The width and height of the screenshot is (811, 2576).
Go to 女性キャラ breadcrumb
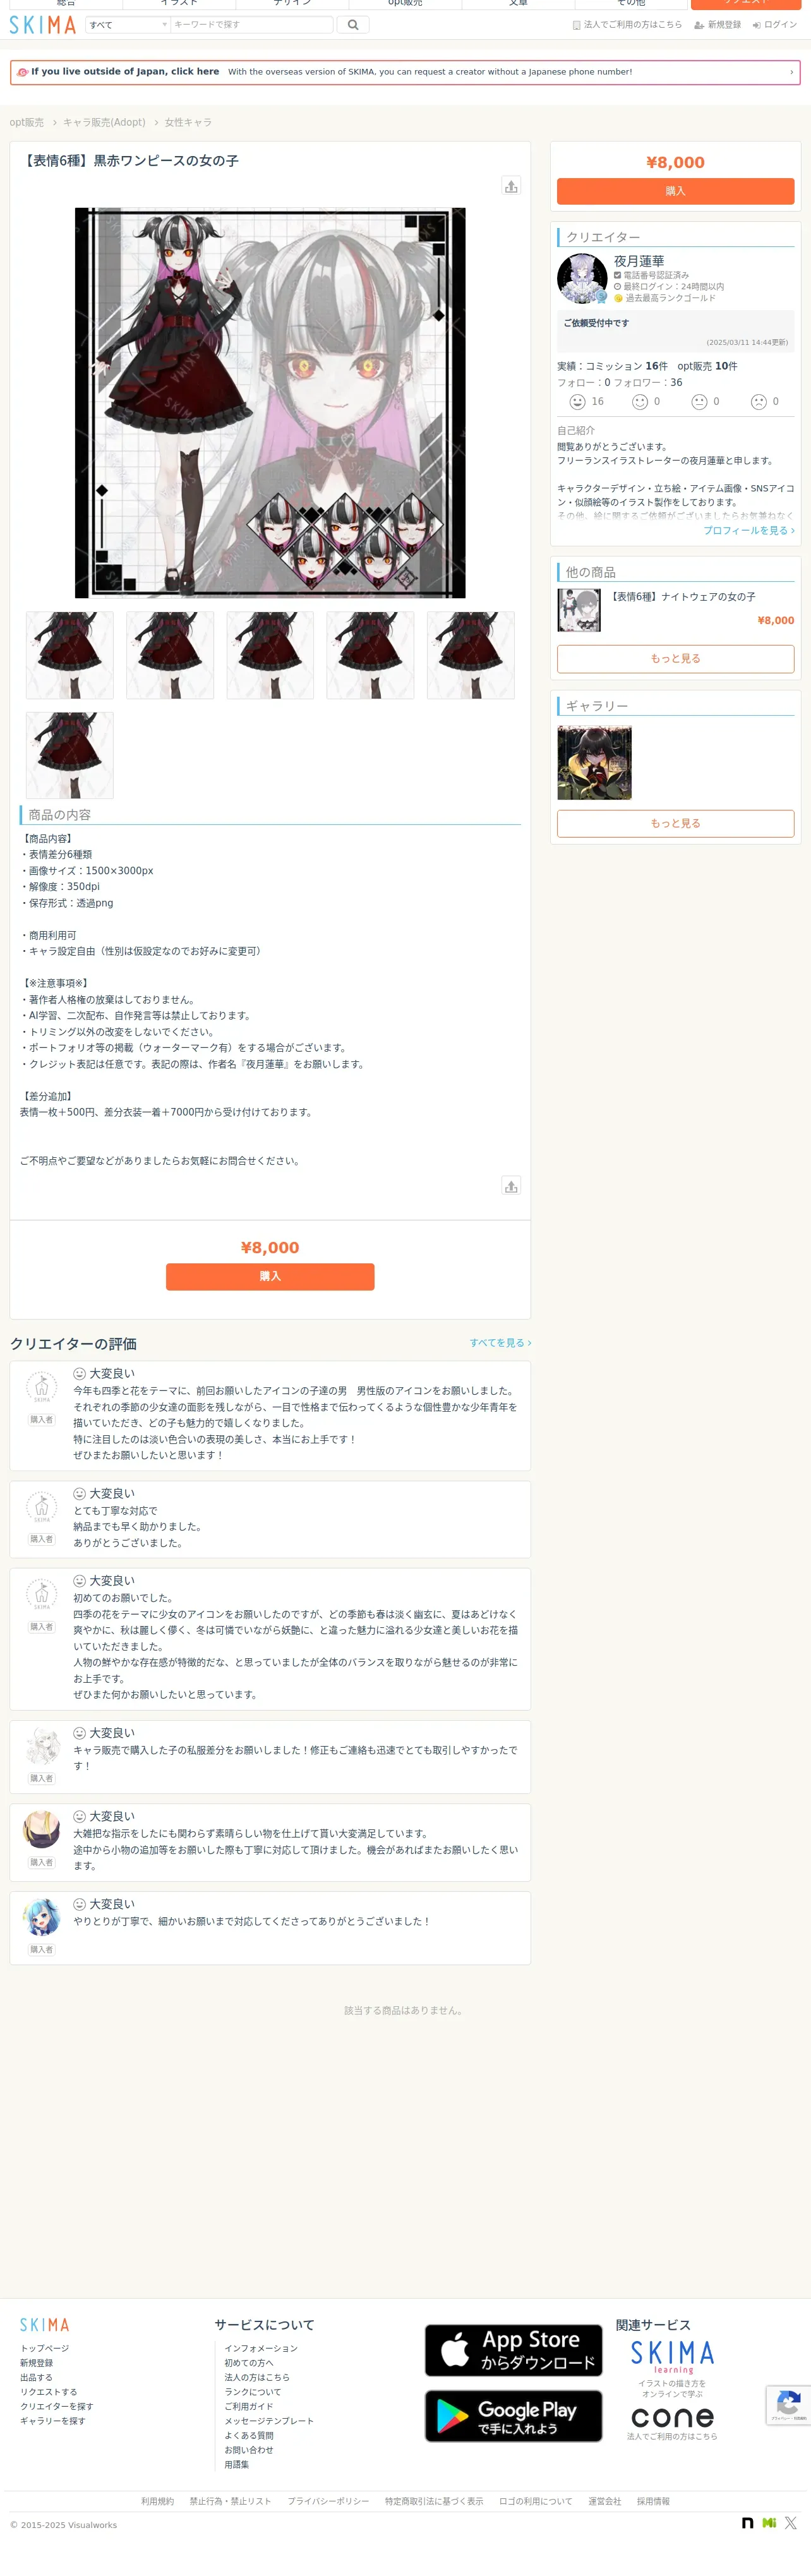click(x=188, y=122)
